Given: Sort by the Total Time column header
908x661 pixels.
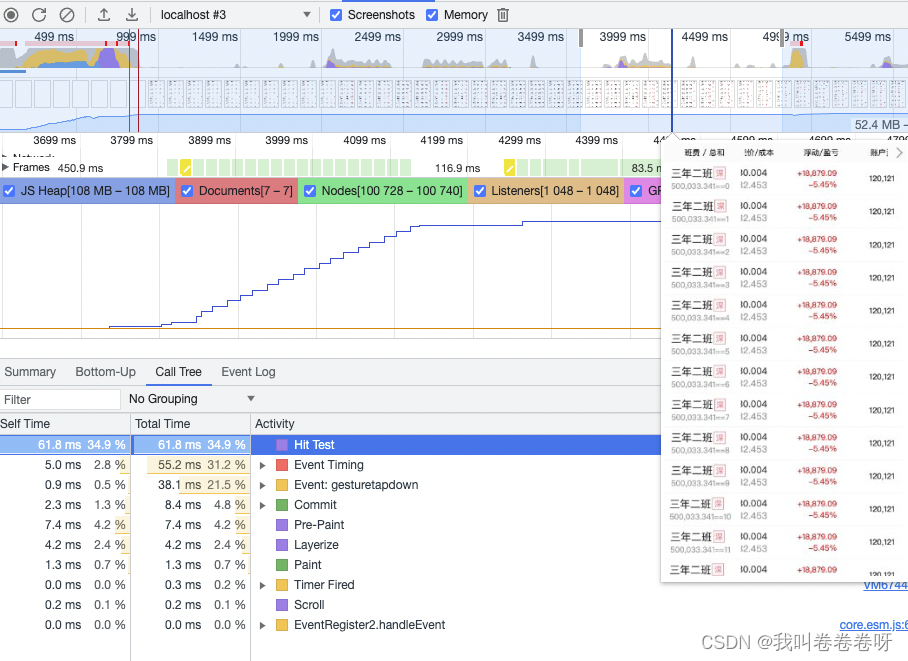Looking at the screenshot, I should pyautogui.click(x=191, y=423).
